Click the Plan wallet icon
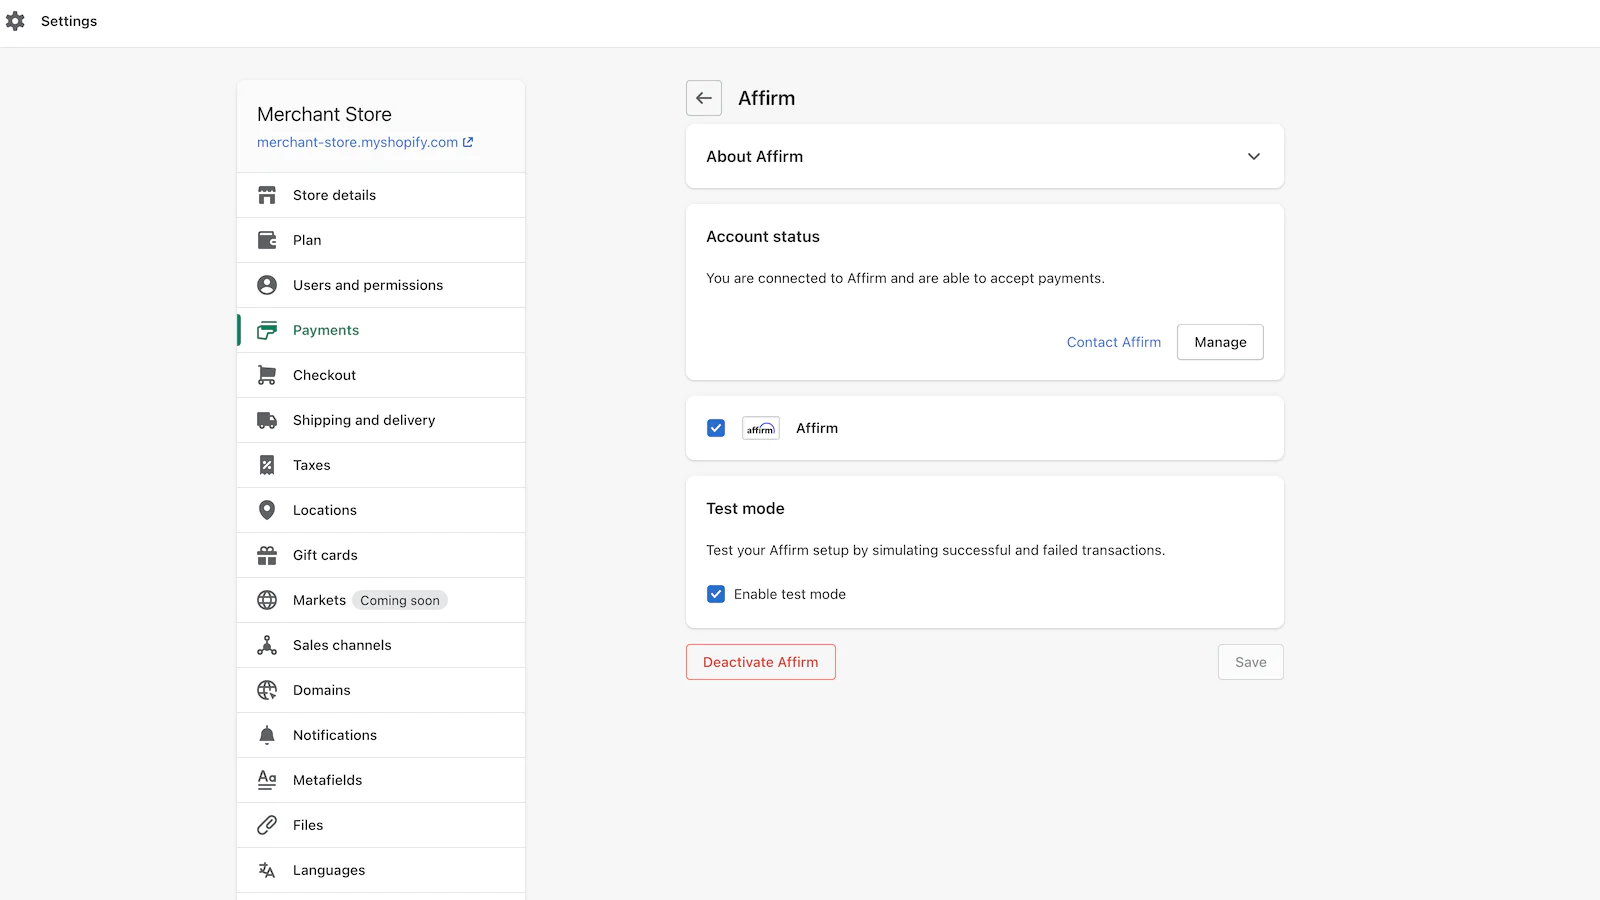Viewport: 1600px width, 900px height. [x=267, y=240]
